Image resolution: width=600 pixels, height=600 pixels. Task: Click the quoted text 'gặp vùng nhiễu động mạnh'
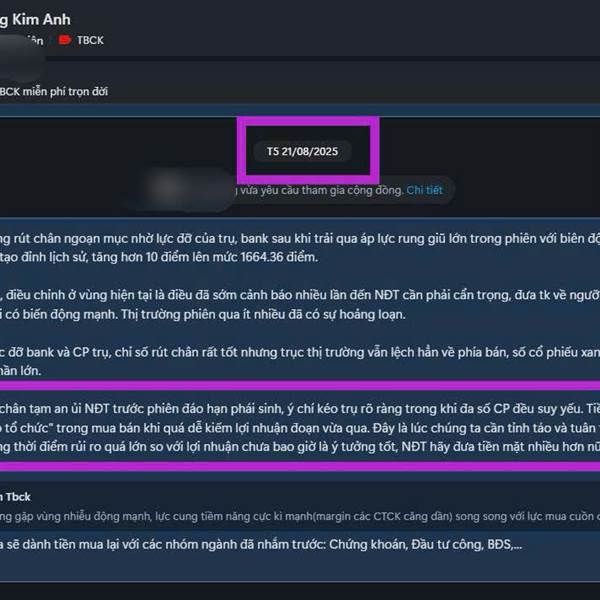[x=300, y=517]
